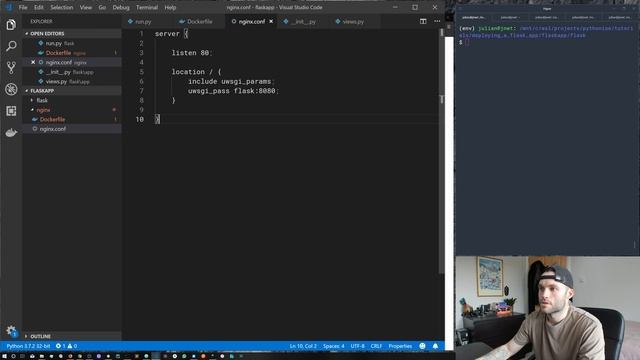Click the terminal window prompt line

(x=463, y=42)
